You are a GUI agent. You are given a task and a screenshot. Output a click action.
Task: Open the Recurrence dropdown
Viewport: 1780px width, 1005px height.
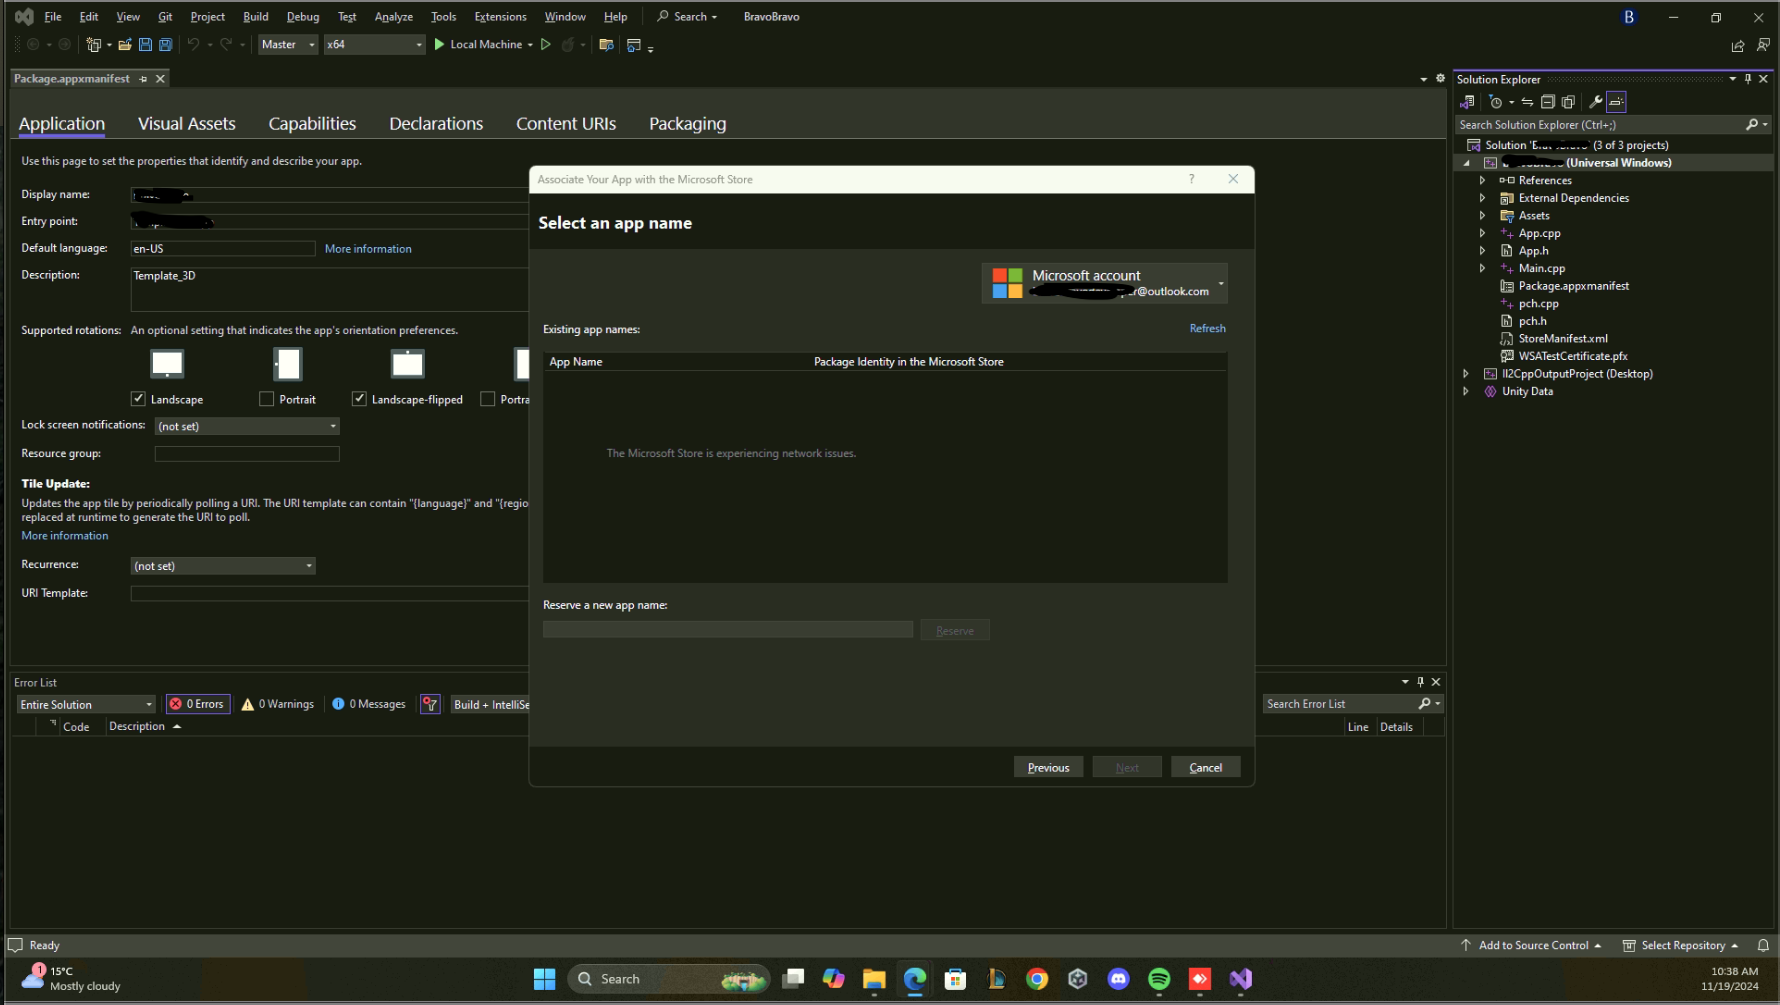tap(223, 566)
